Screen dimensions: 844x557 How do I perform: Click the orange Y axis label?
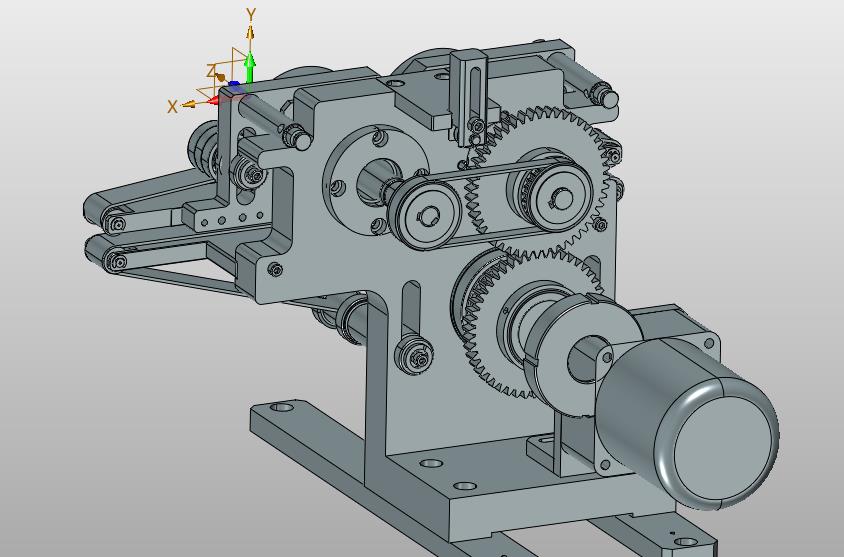250,14
